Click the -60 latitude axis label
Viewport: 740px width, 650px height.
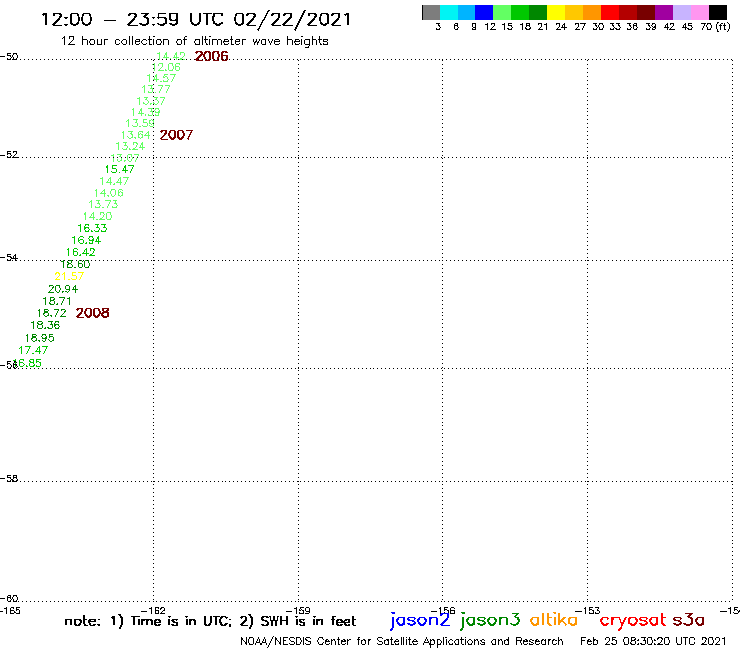(x=9, y=599)
